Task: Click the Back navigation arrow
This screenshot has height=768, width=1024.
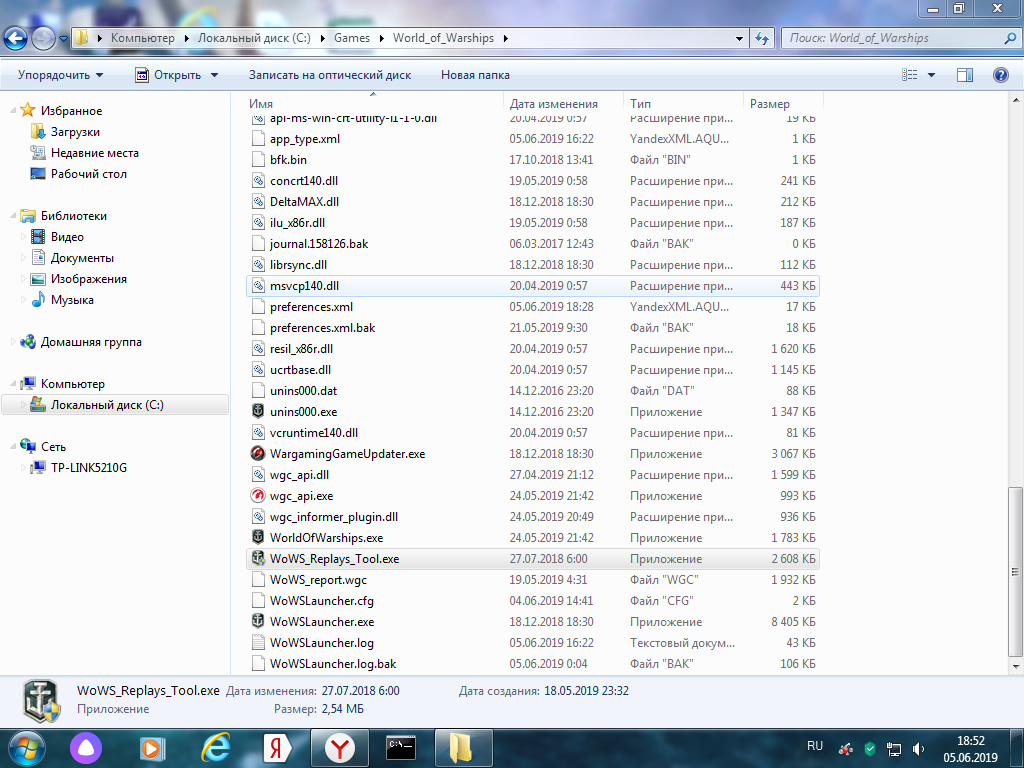Action: [x=16, y=39]
